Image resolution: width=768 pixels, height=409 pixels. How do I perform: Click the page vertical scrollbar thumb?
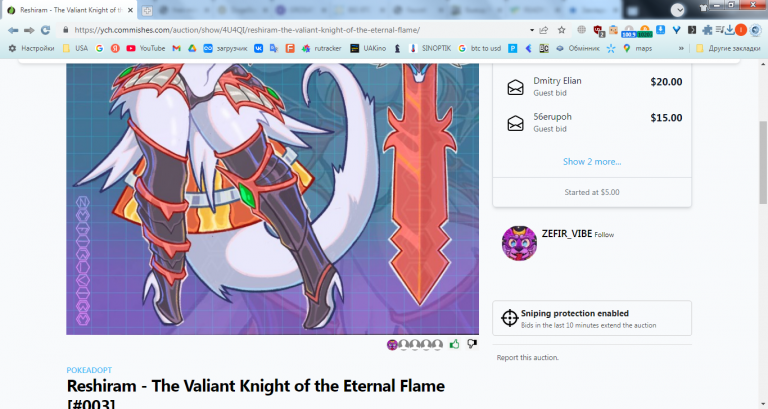coord(763,162)
